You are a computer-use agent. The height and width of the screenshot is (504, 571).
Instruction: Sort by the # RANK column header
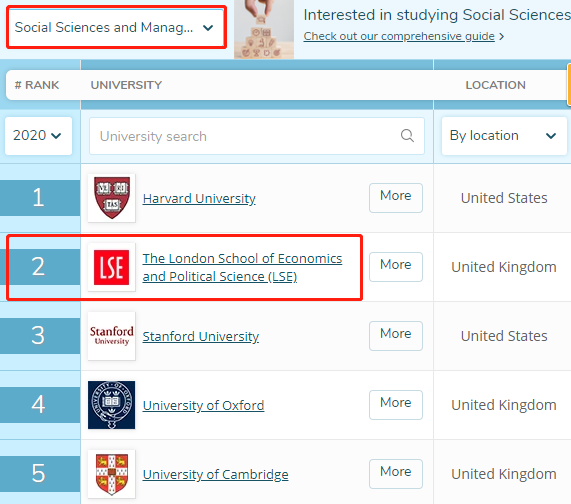tap(37, 85)
